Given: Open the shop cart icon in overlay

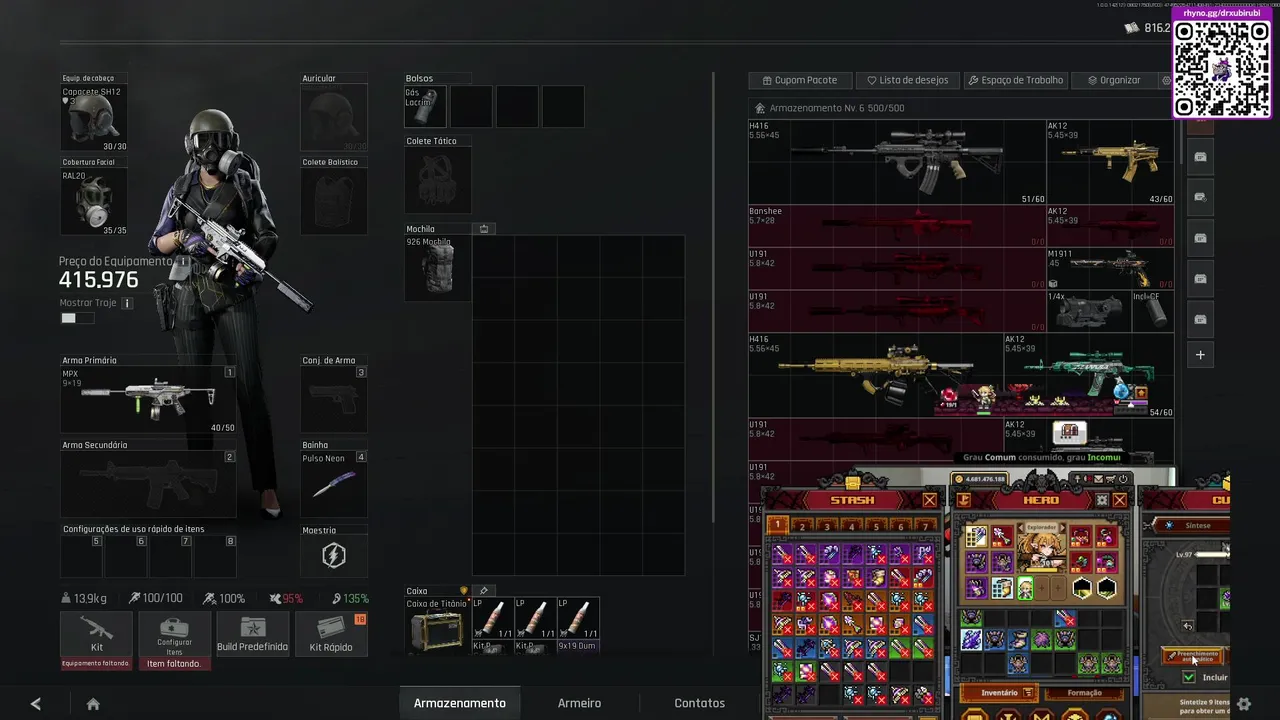Looking at the screenshot, I should tap(1110, 480).
